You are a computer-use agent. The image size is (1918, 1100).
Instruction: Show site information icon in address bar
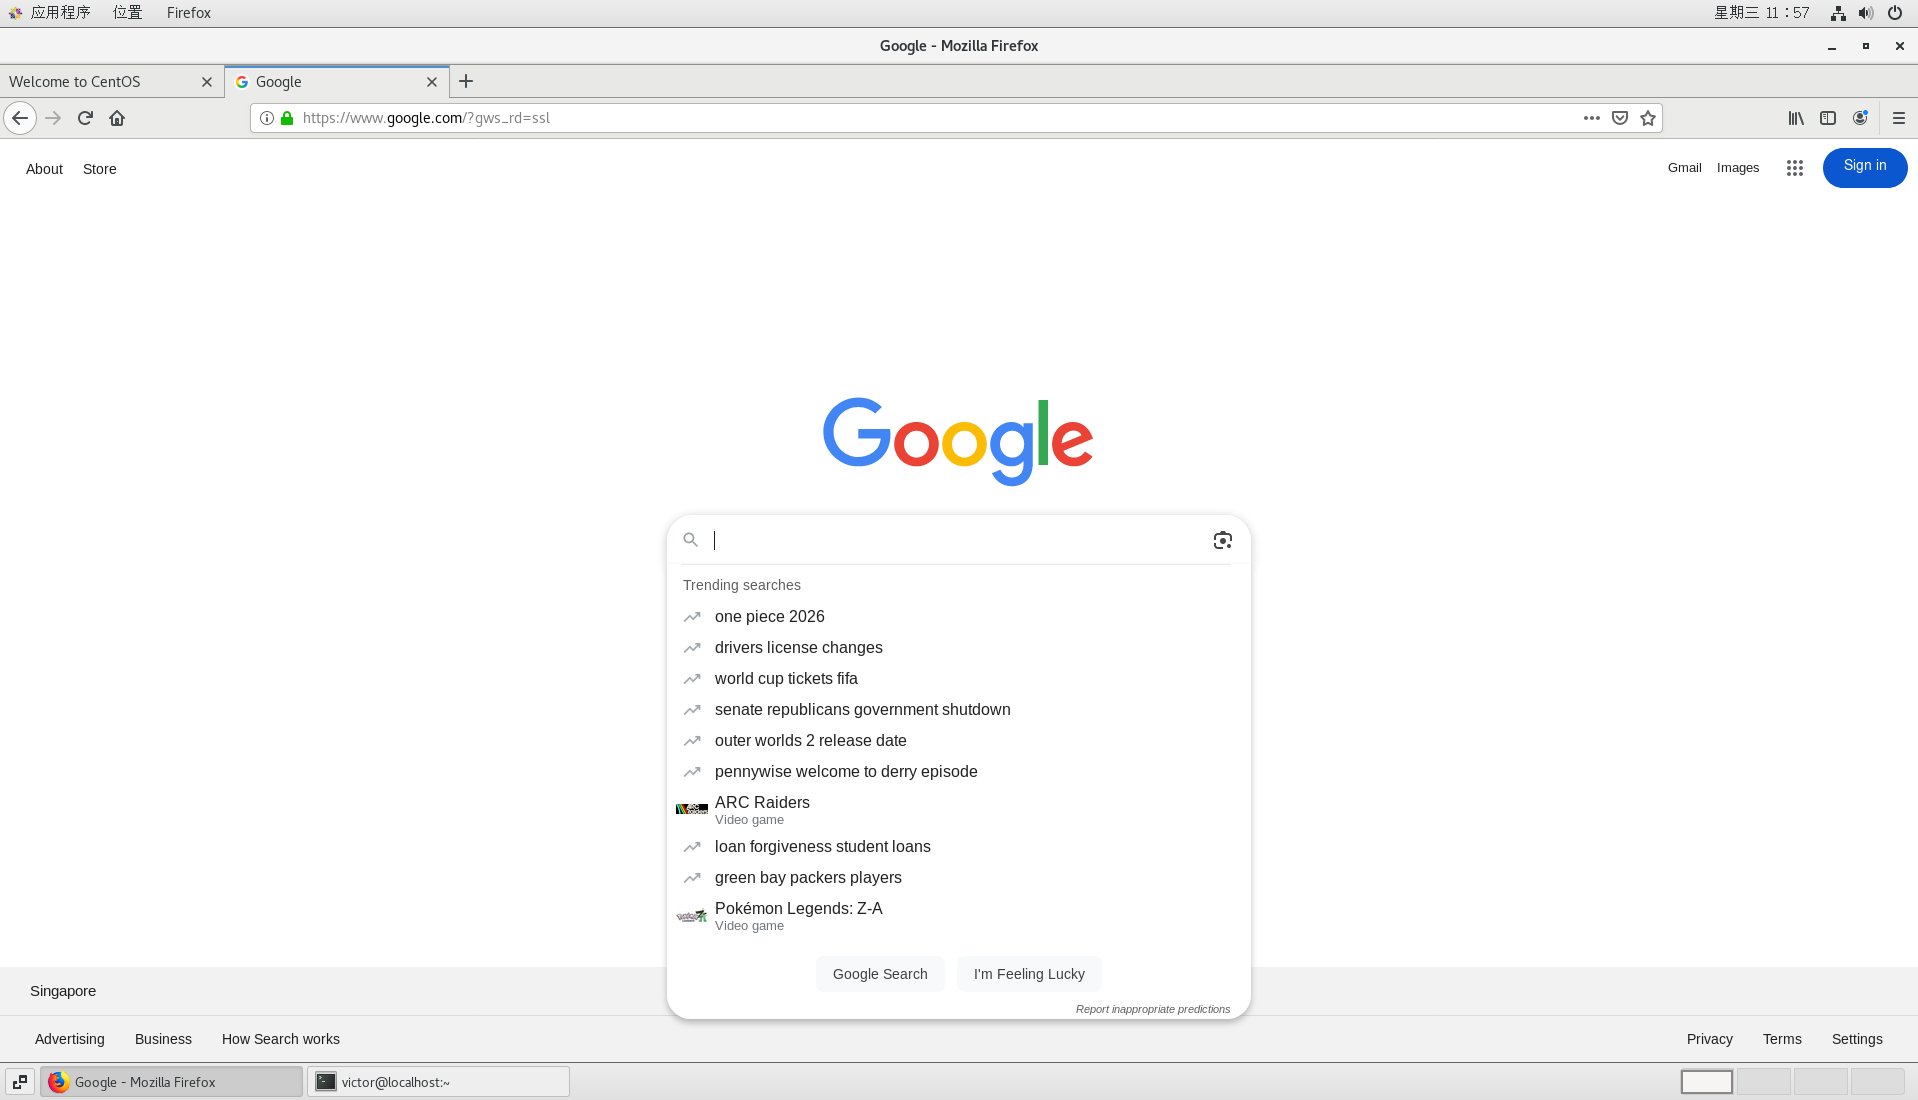click(x=267, y=118)
